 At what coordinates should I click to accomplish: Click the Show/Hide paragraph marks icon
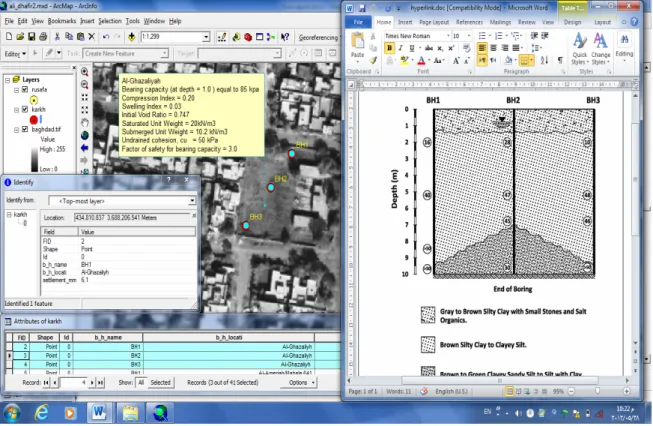tap(561, 60)
